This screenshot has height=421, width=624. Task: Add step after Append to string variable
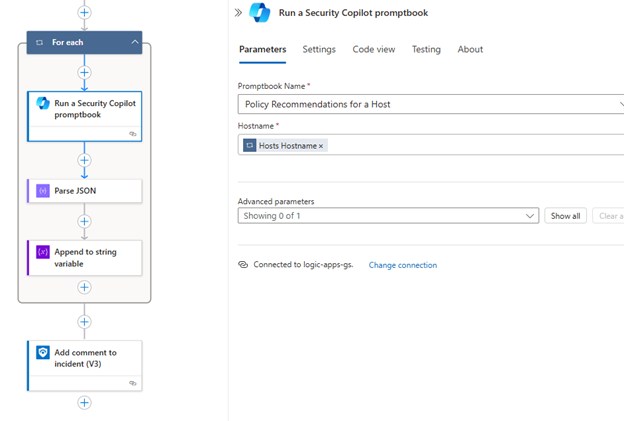tap(84, 287)
